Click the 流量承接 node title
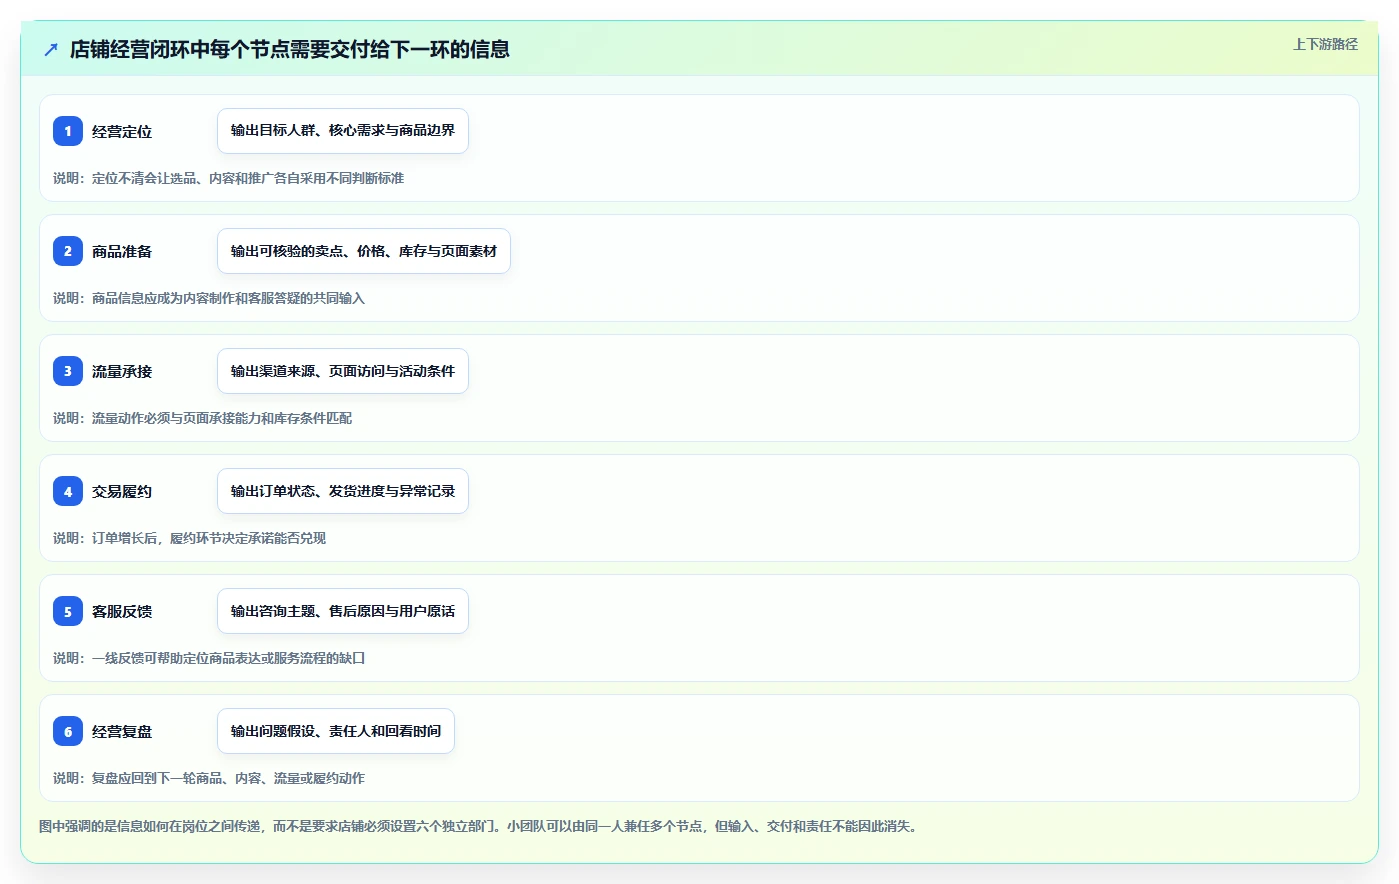 122,371
